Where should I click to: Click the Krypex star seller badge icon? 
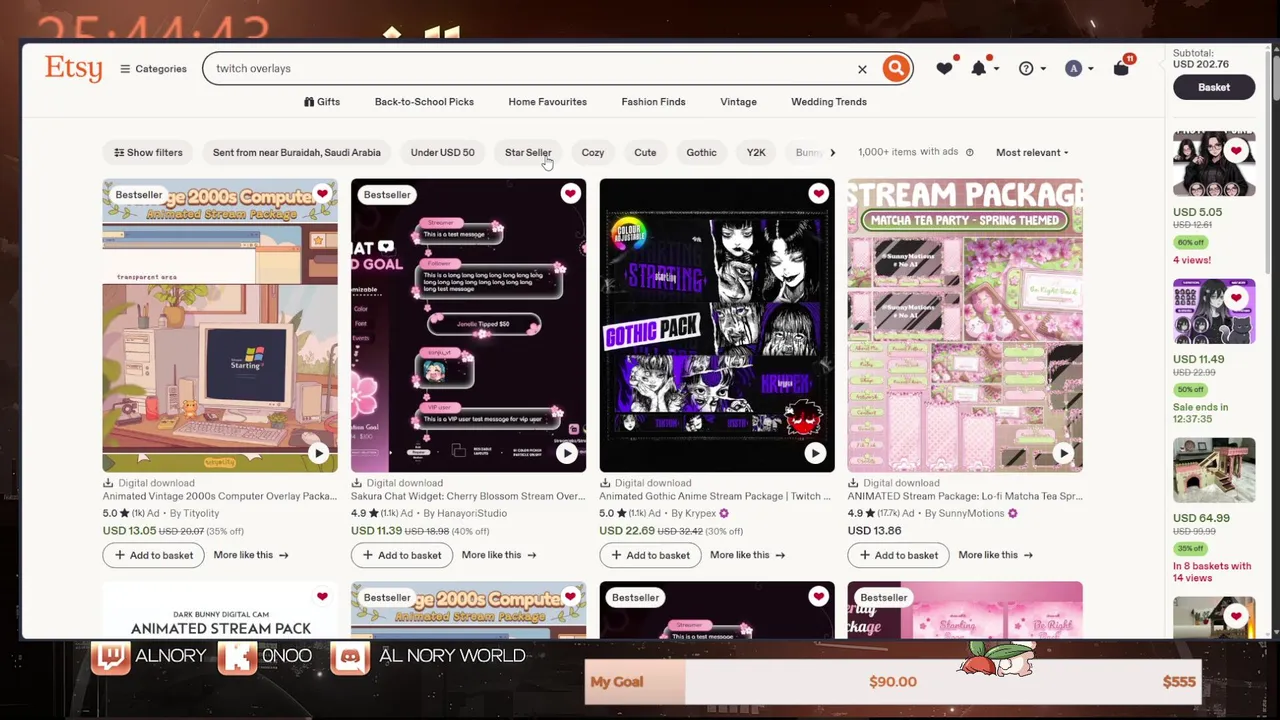click(x=724, y=514)
